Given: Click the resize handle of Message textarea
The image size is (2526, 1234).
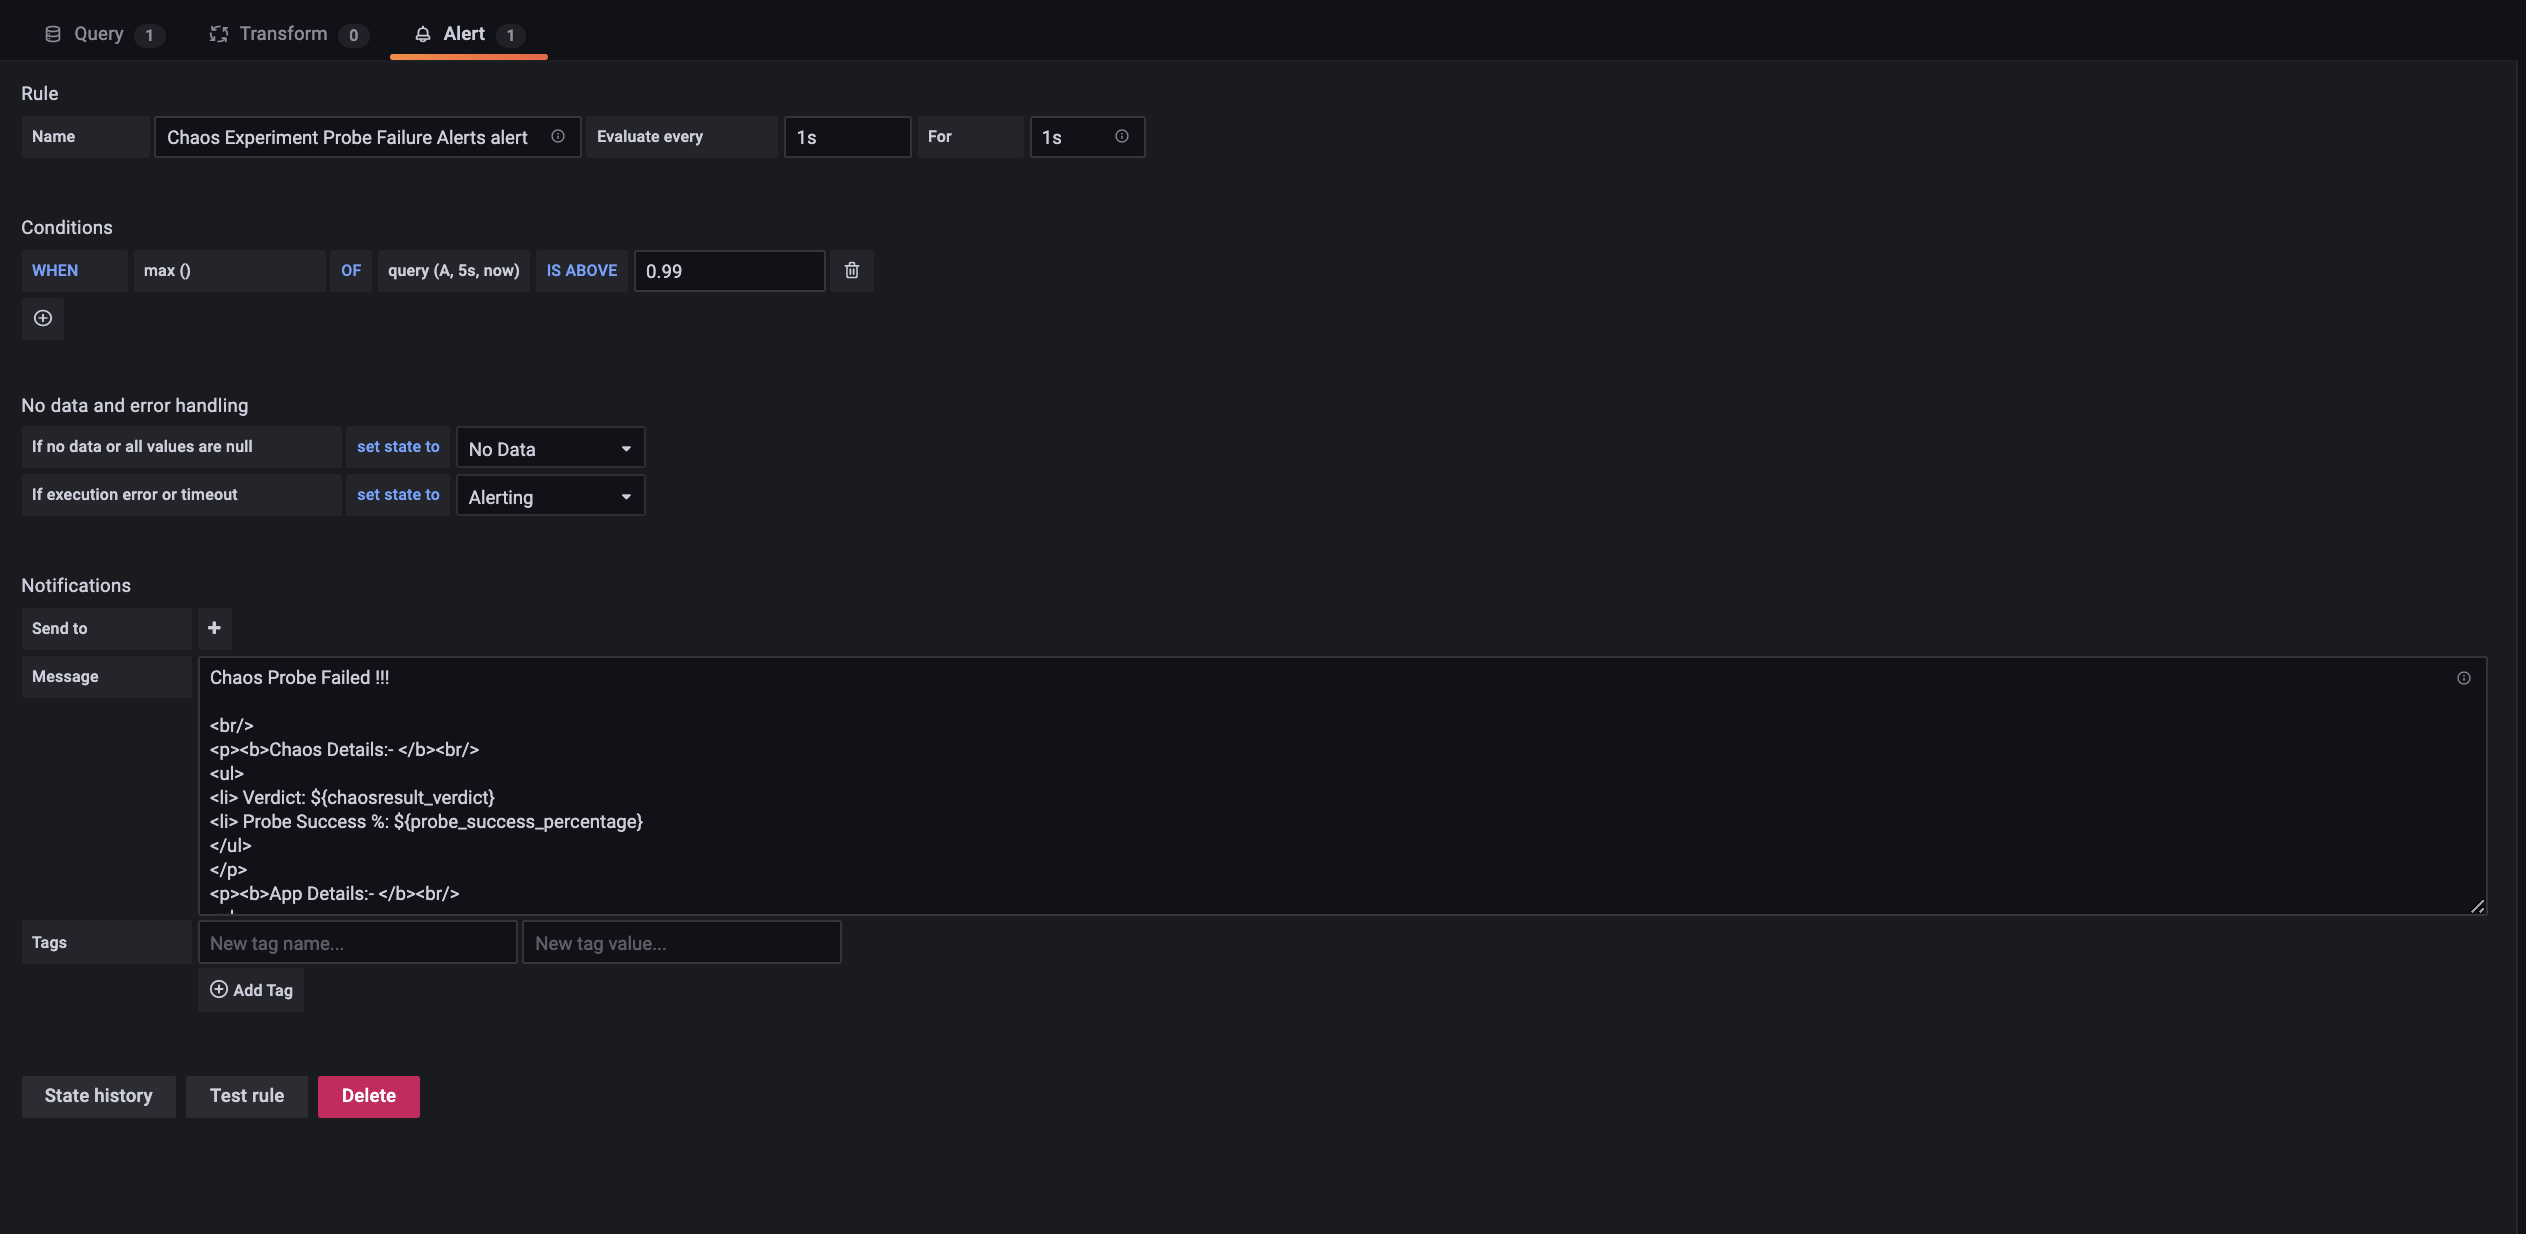Looking at the screenshot, I should coord(2477,906).
